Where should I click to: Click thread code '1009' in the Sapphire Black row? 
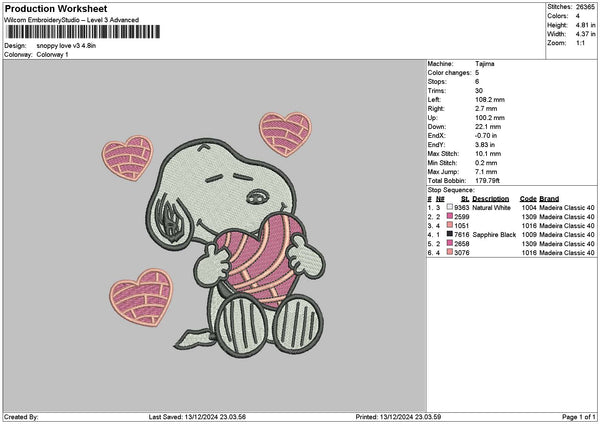(529, 235)
